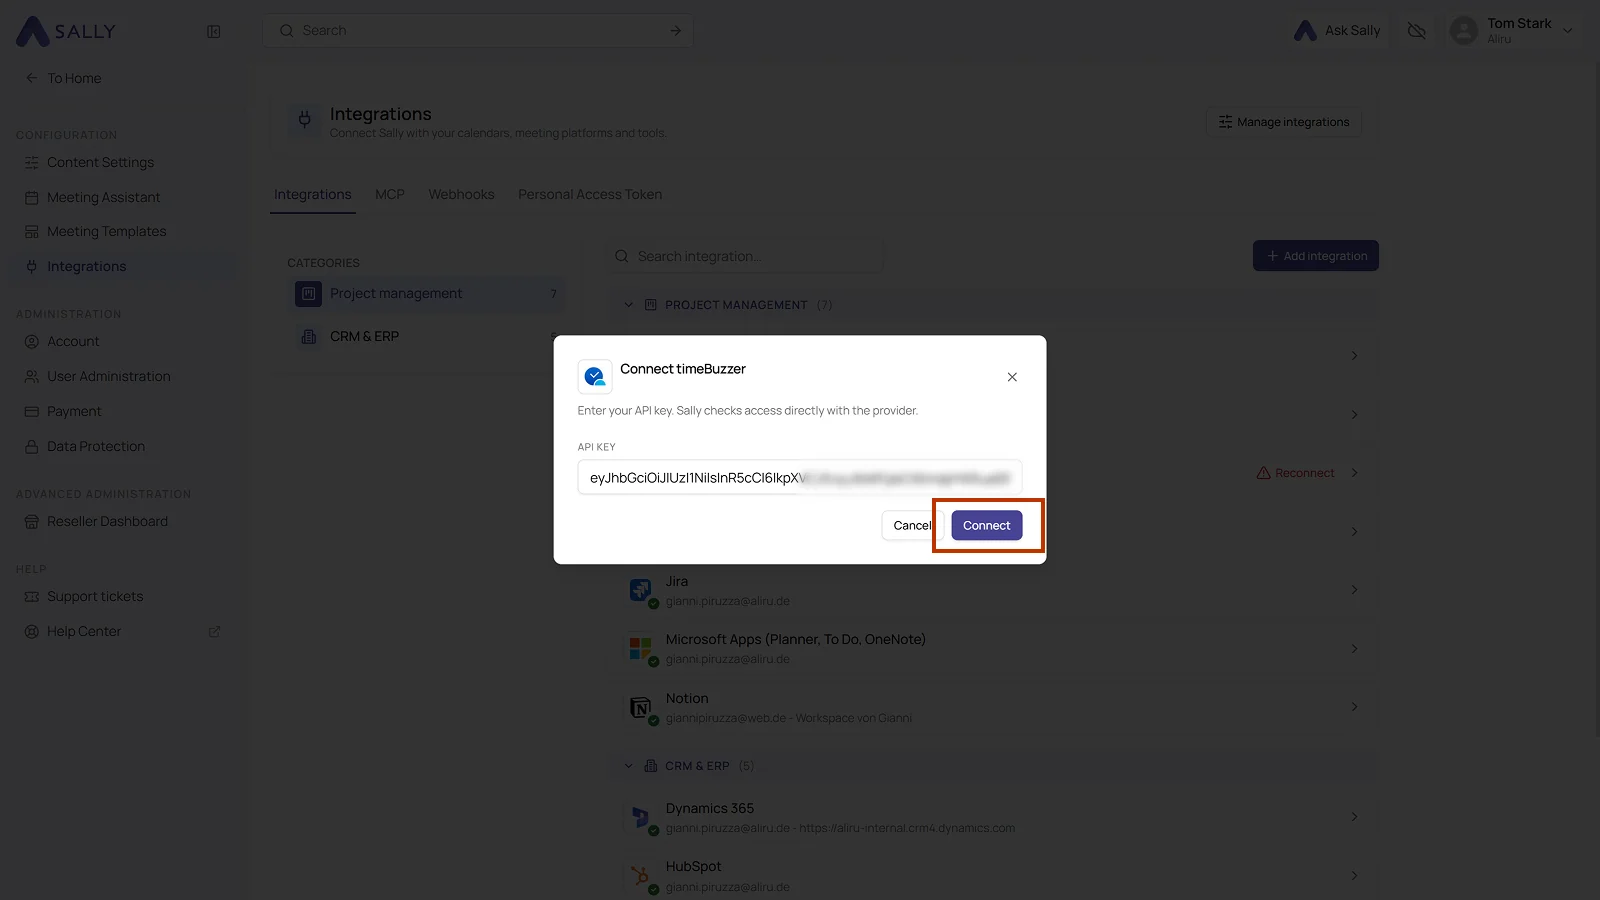Click the external link icon next to Help Center
This screenshot has height=900, width=1600.
coord(214,631)
